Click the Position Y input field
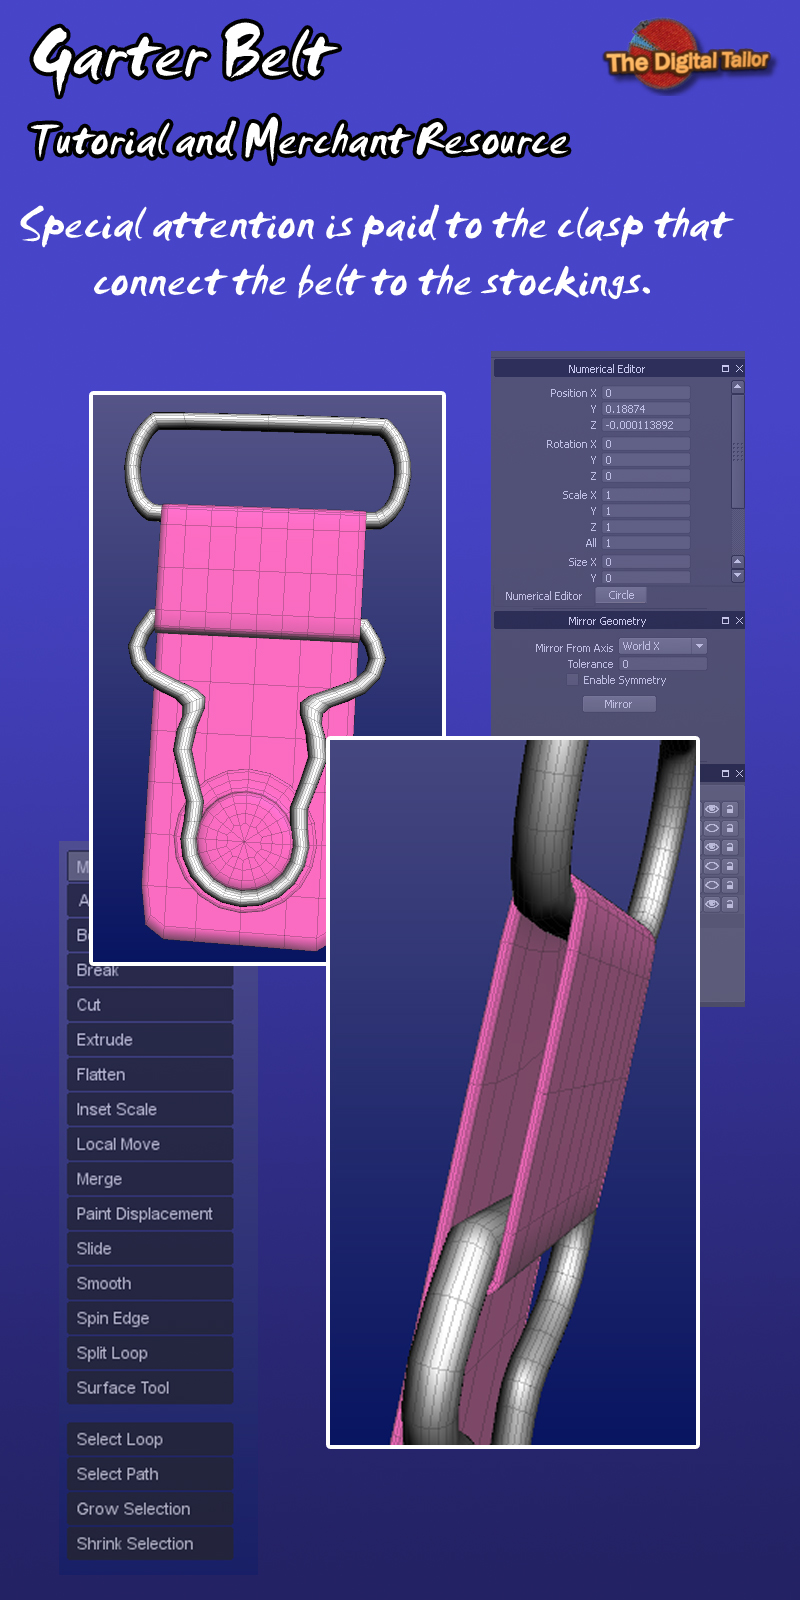 coord(646,409)
